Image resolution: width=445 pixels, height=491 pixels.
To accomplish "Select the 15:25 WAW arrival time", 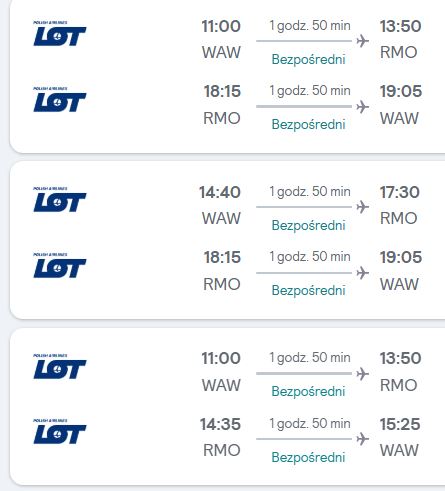I will coord(400,424).
